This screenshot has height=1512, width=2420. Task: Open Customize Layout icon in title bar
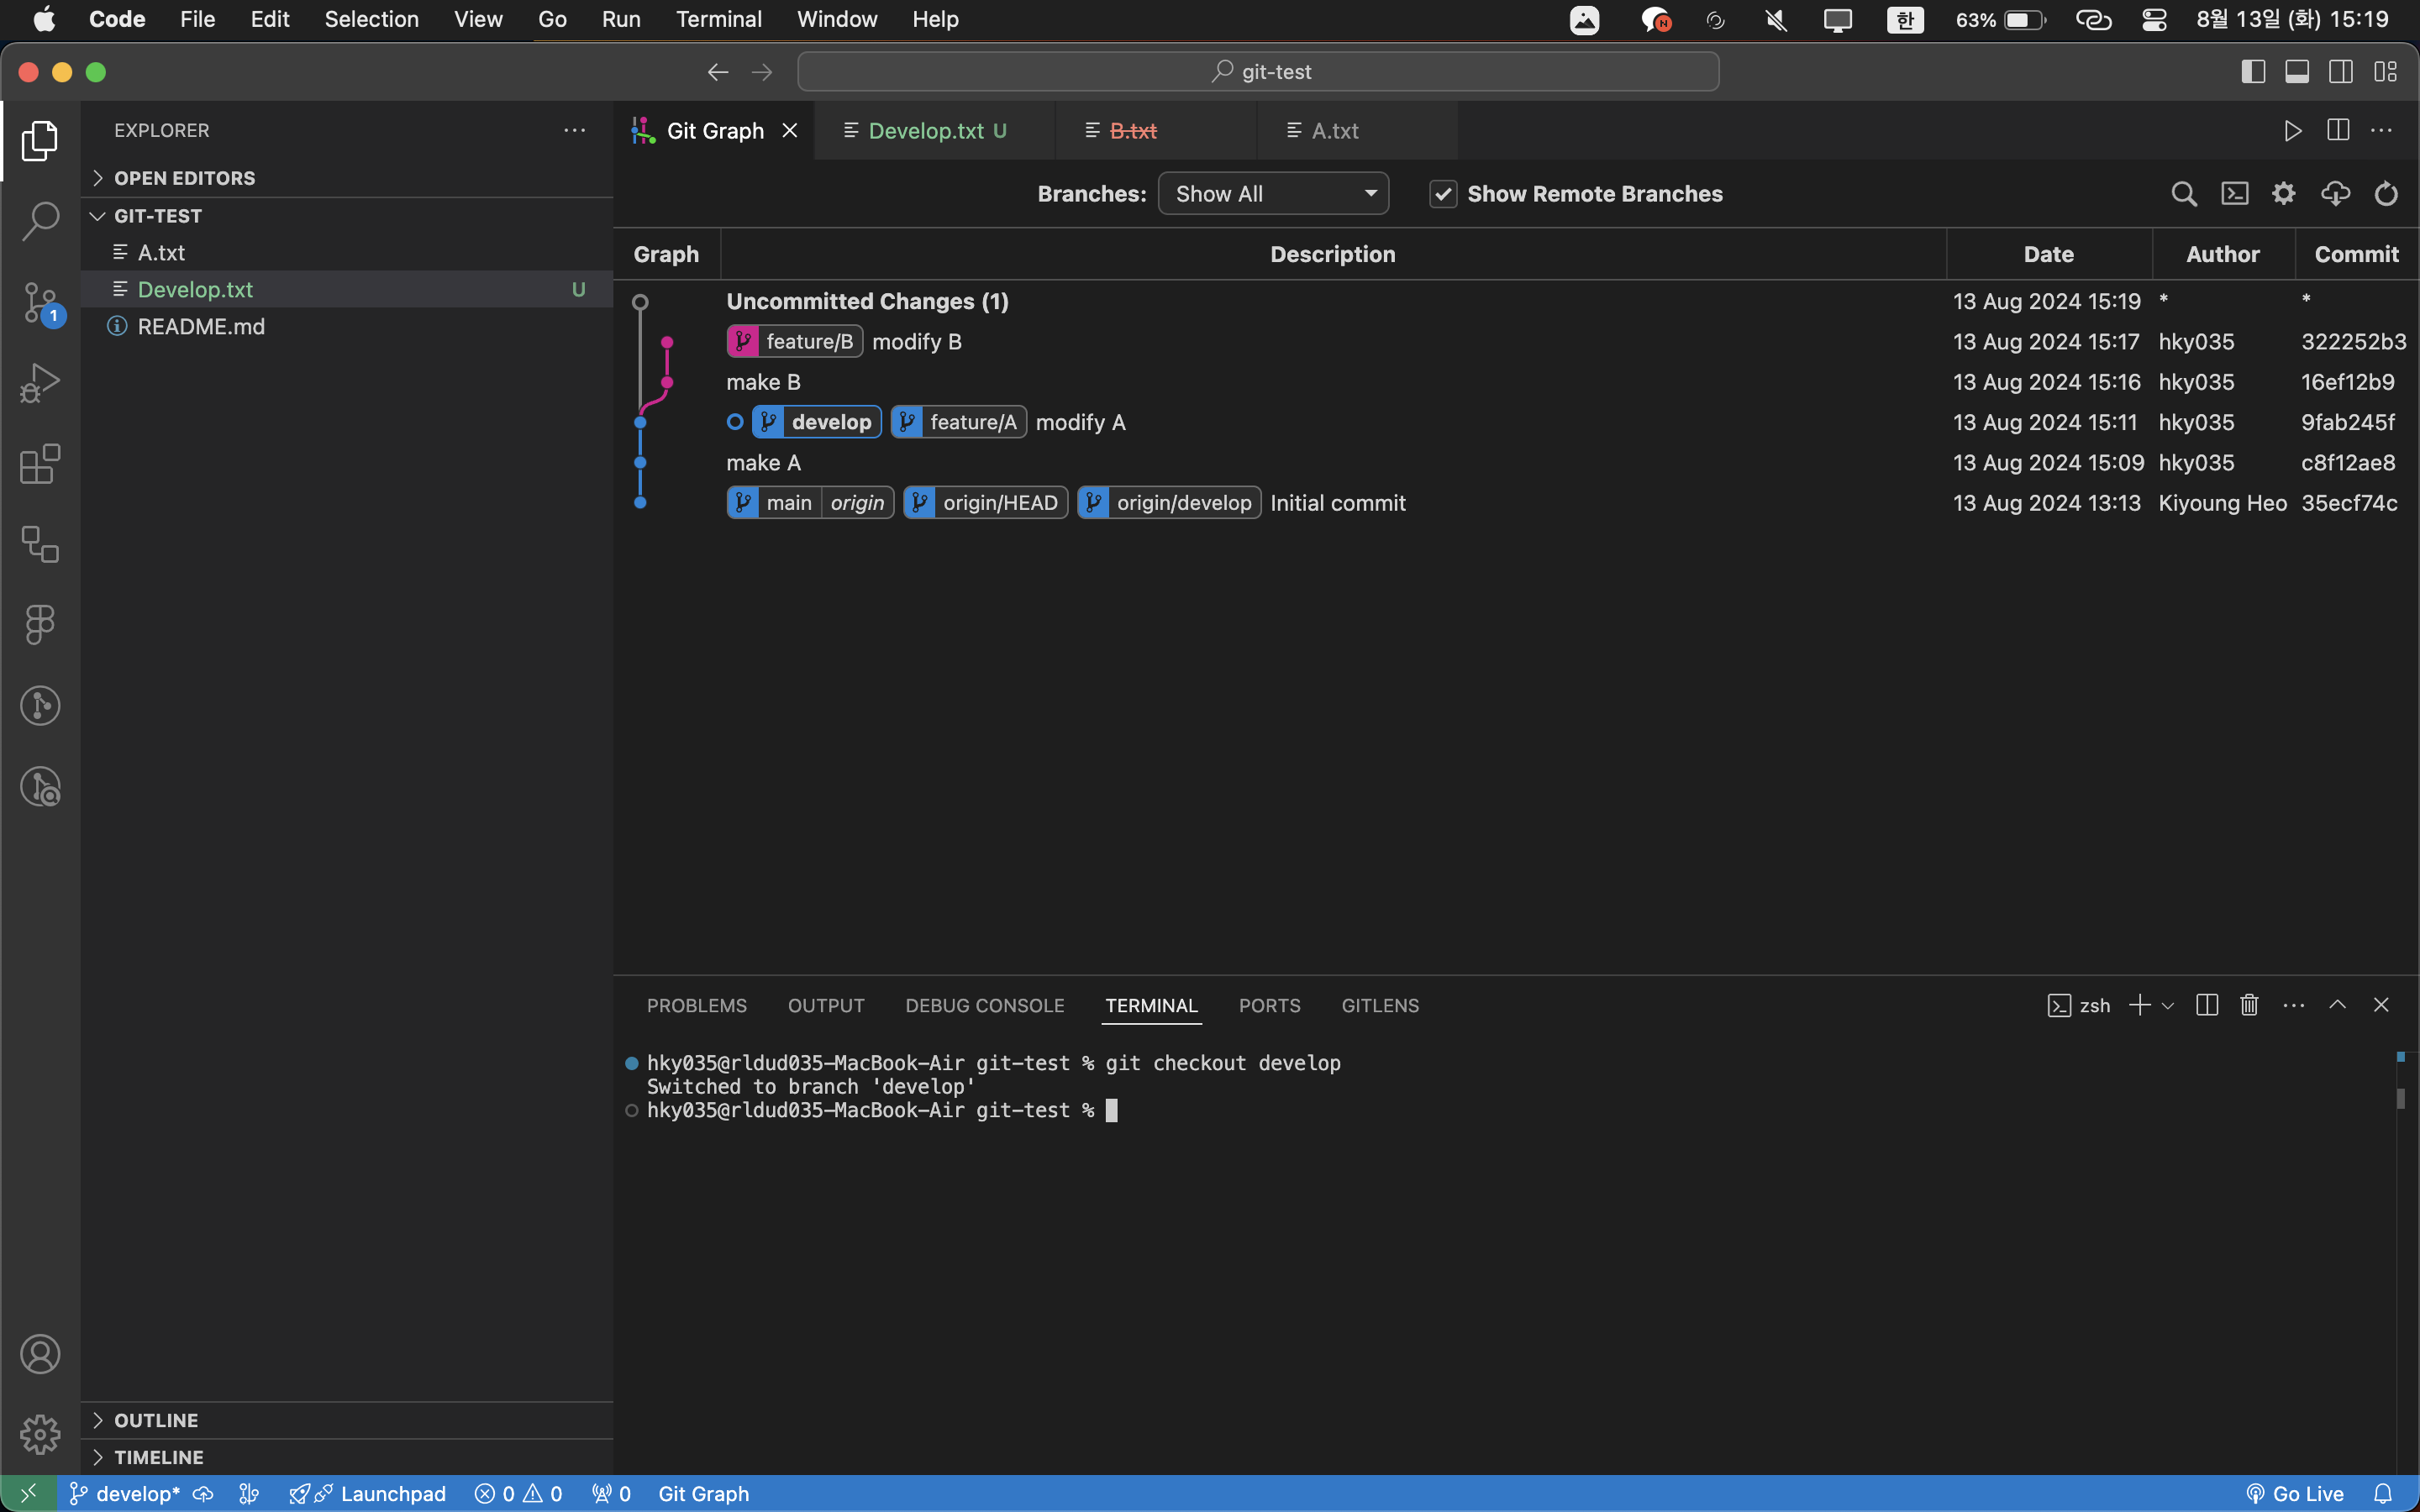point(2385,72)
